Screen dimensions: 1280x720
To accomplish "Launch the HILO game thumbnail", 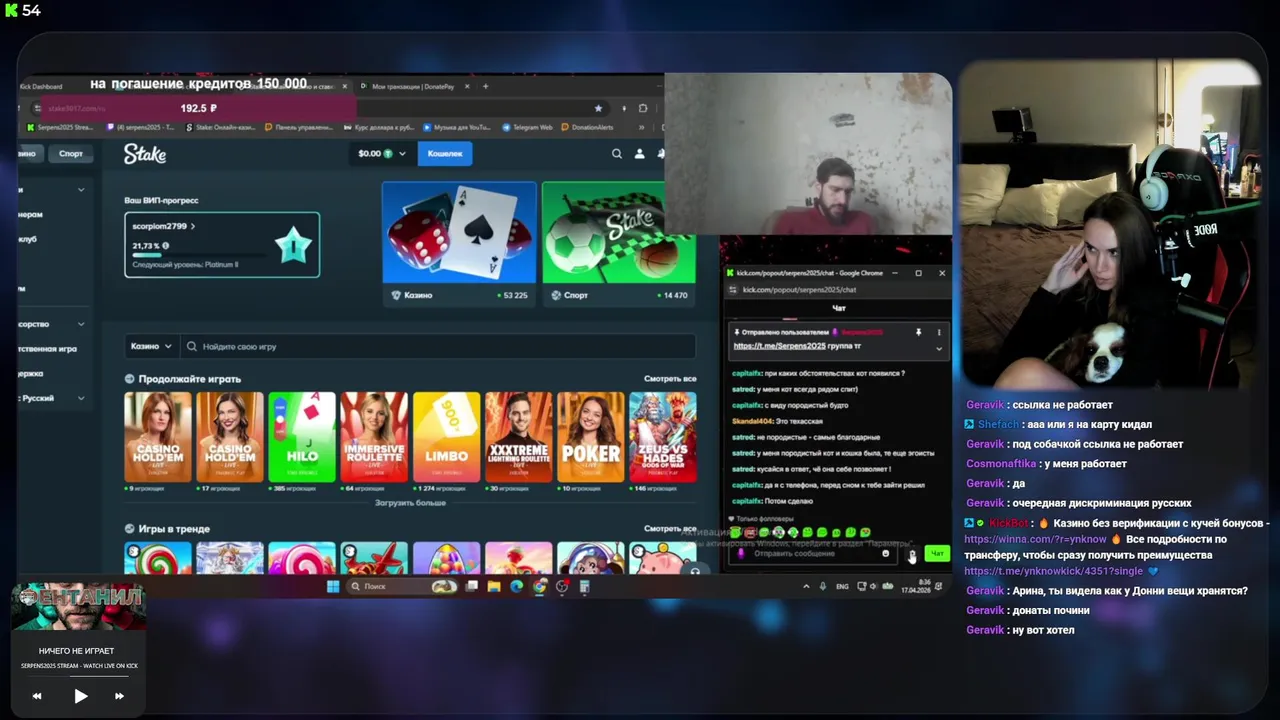I will [x=302, y=437].
